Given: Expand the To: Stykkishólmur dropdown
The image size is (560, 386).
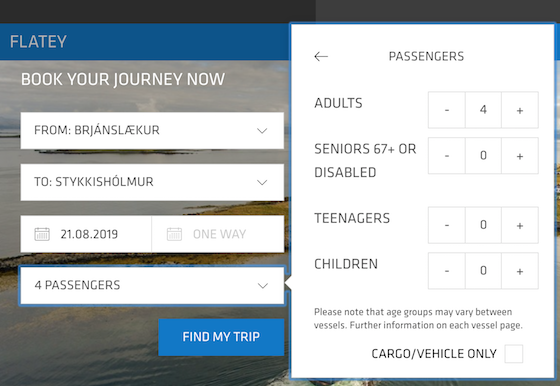Looking at the screenshot, I should pyautogui.click(x=152, y=182).
